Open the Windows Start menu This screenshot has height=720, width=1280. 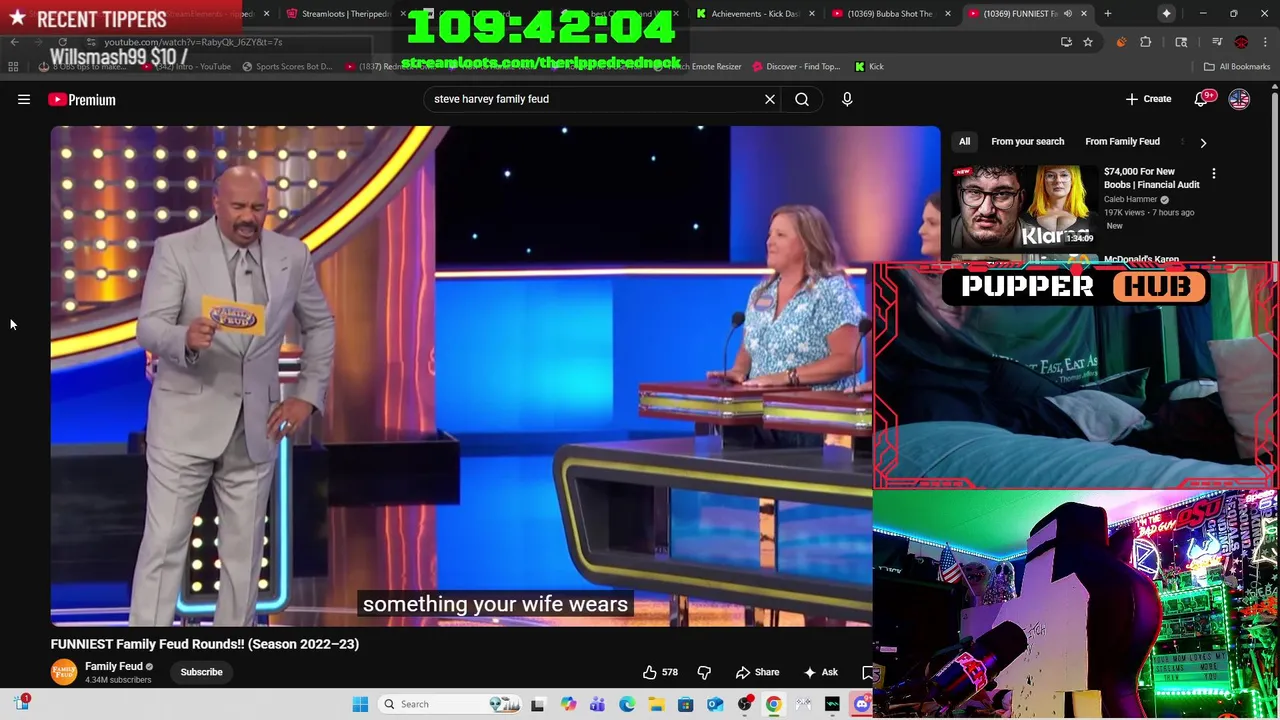[360, 704]
